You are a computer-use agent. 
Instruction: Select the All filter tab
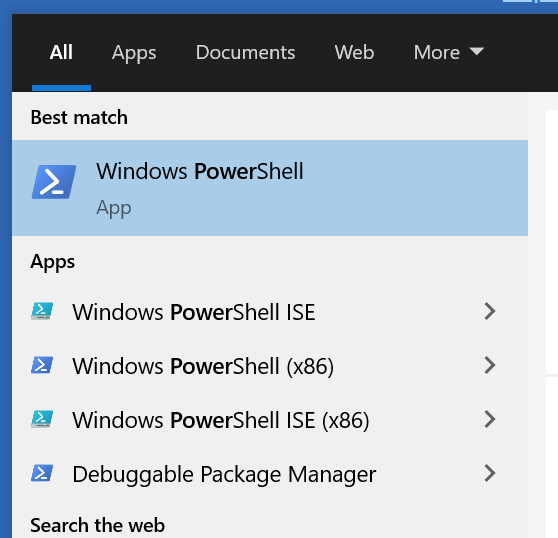[x=61, y=53]
